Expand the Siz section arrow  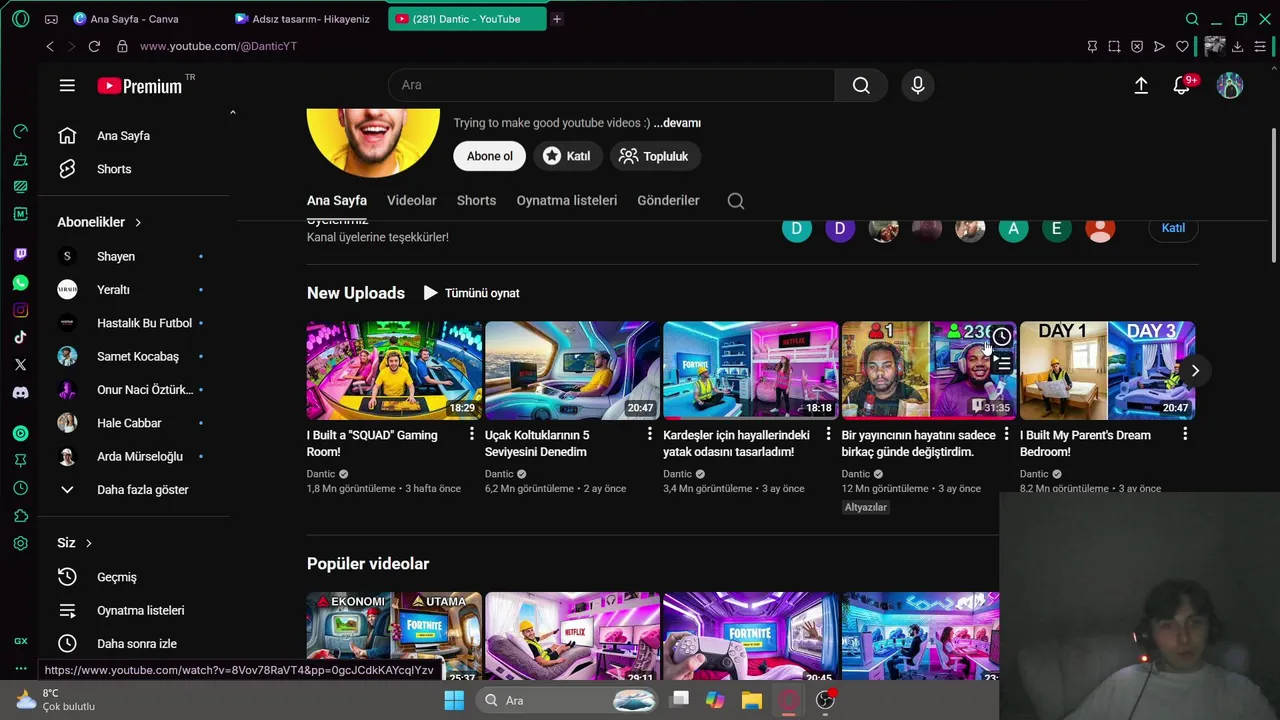(88, 543)
